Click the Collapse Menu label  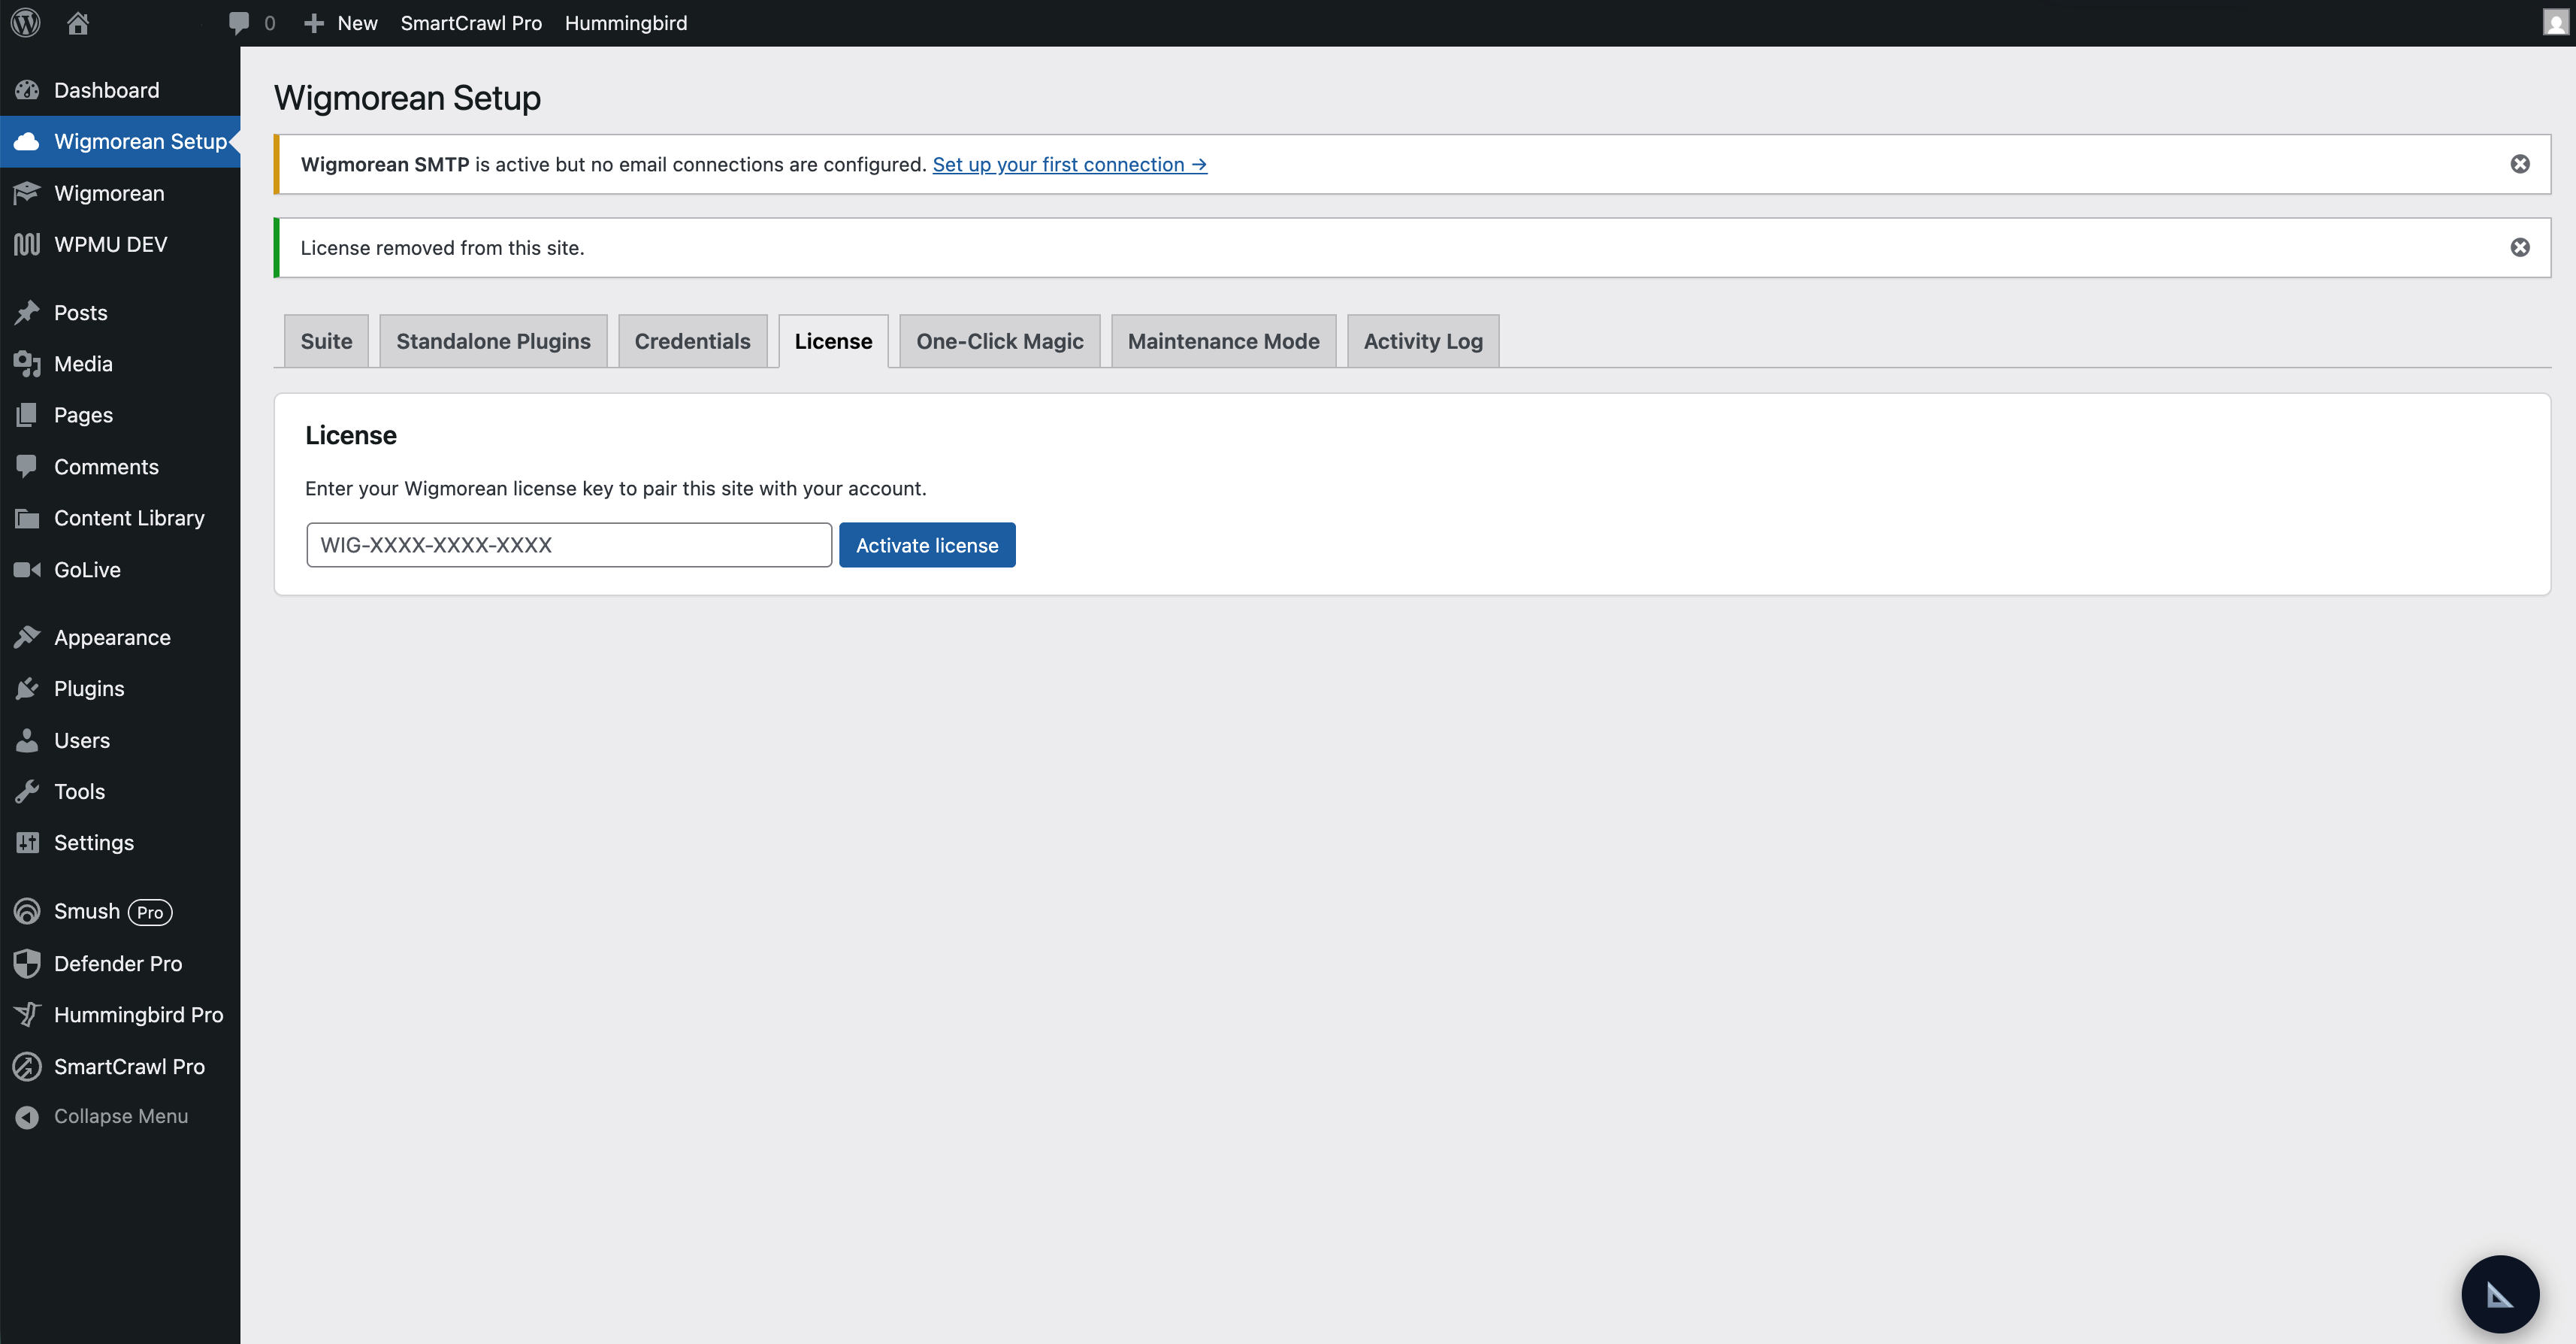point(121,1116)
